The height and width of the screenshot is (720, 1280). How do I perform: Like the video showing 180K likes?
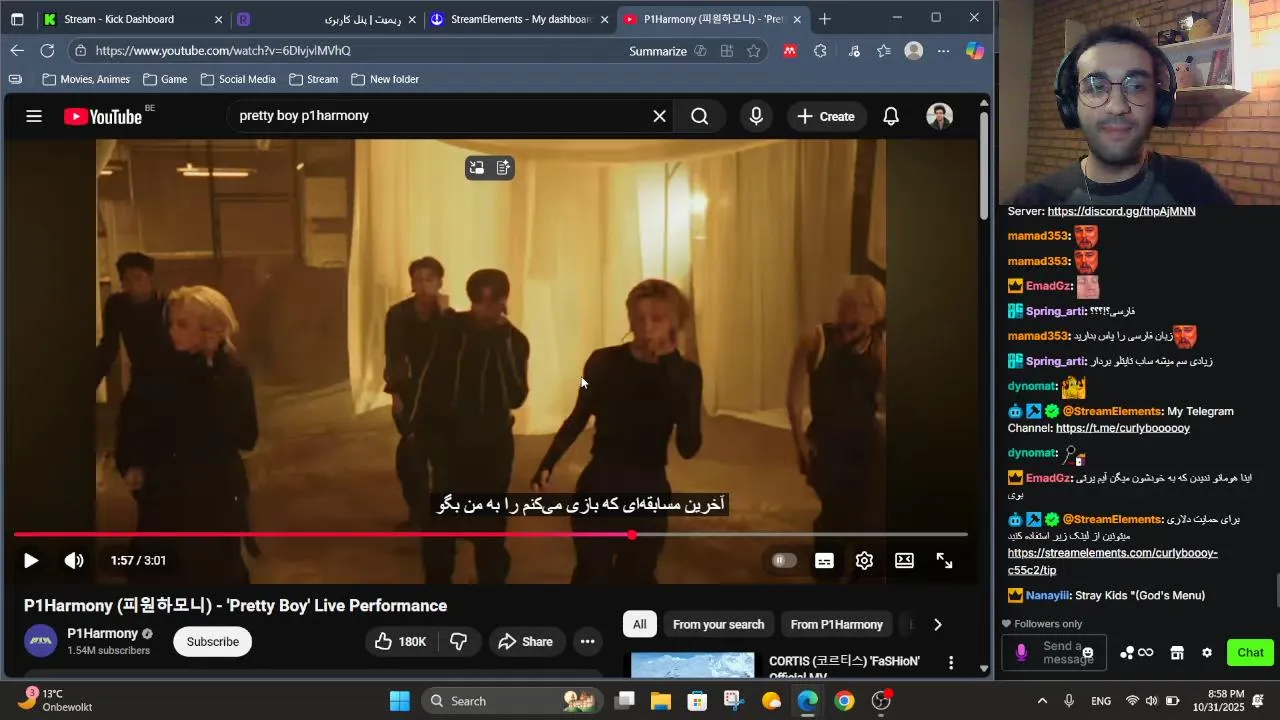[x=400, y=642]
